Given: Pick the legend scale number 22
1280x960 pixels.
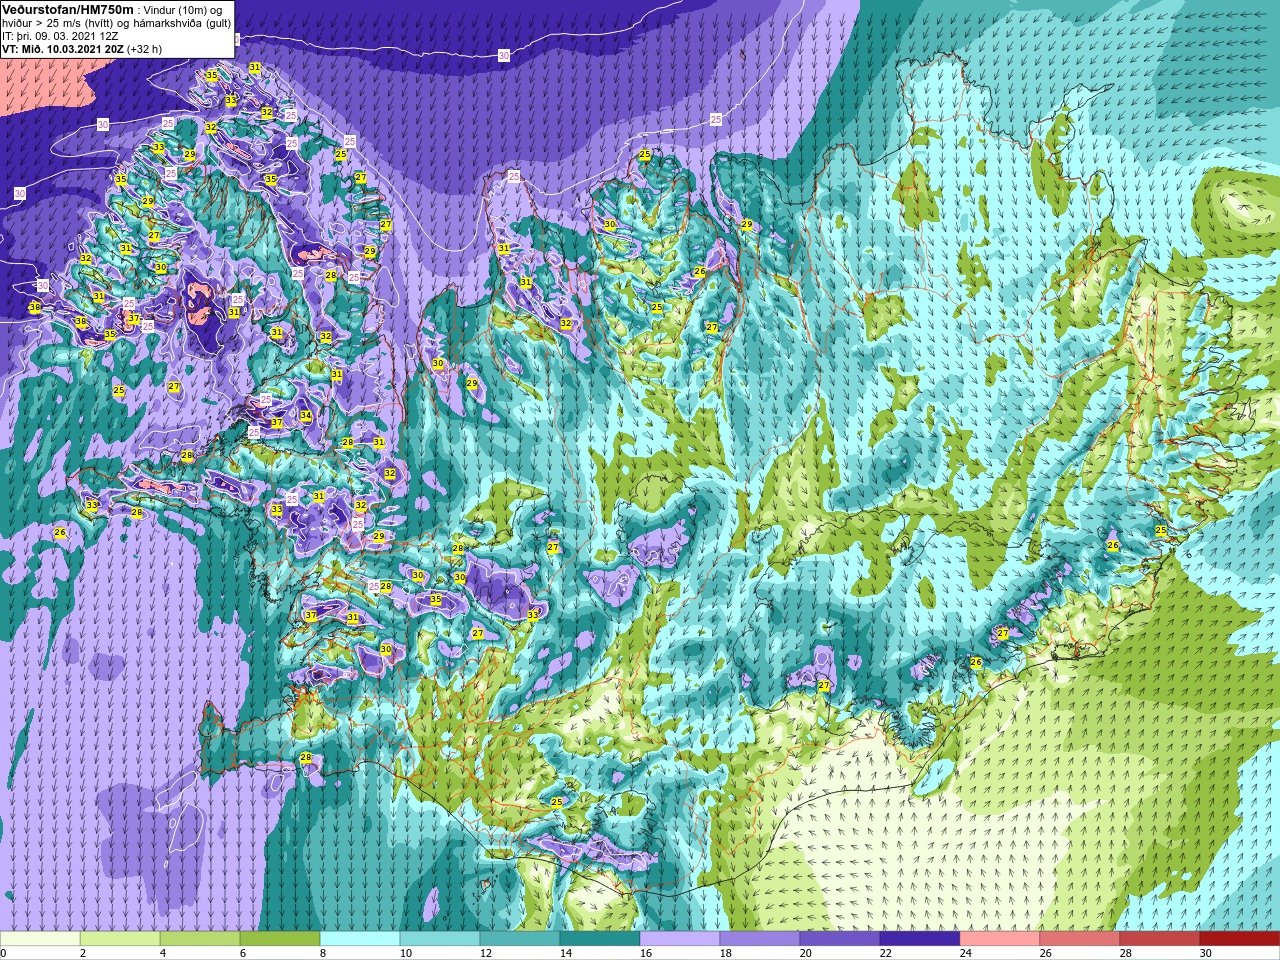Looking at the screenshot, I should (x=886, y=953).
